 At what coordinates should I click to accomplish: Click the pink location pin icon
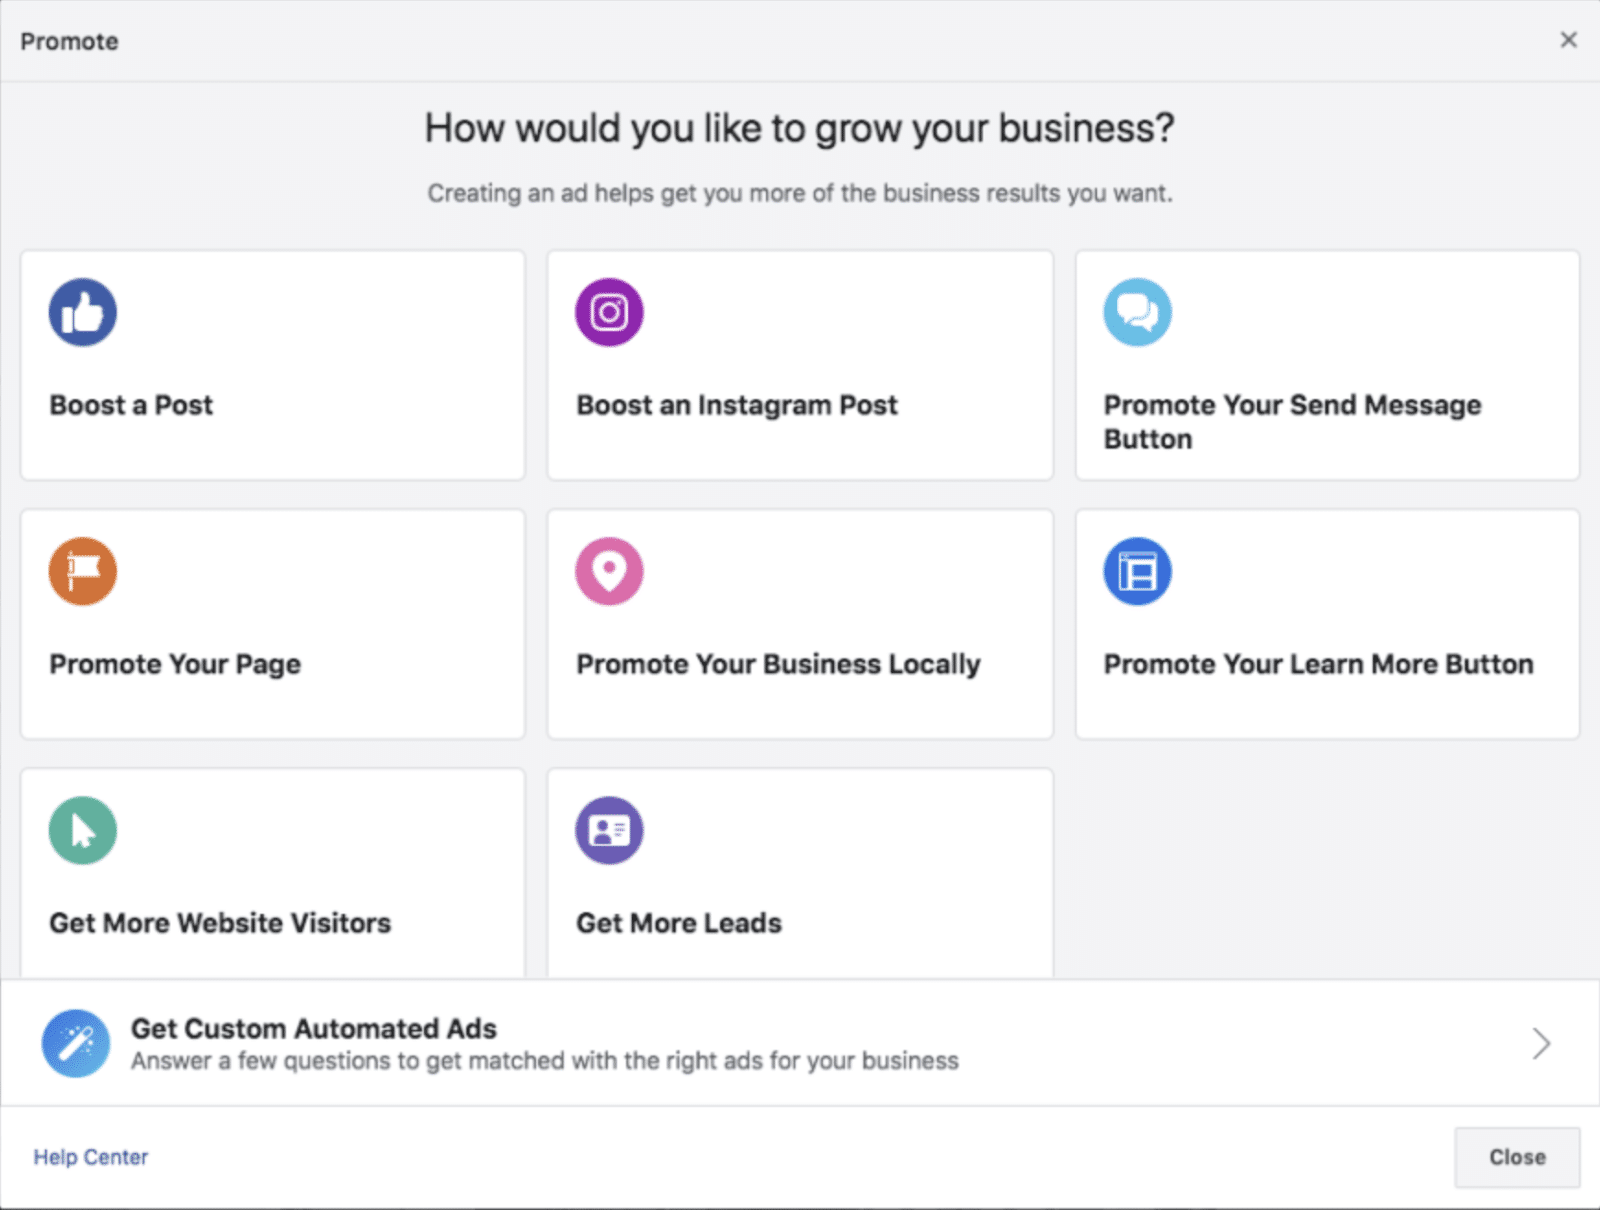(609, 571)
